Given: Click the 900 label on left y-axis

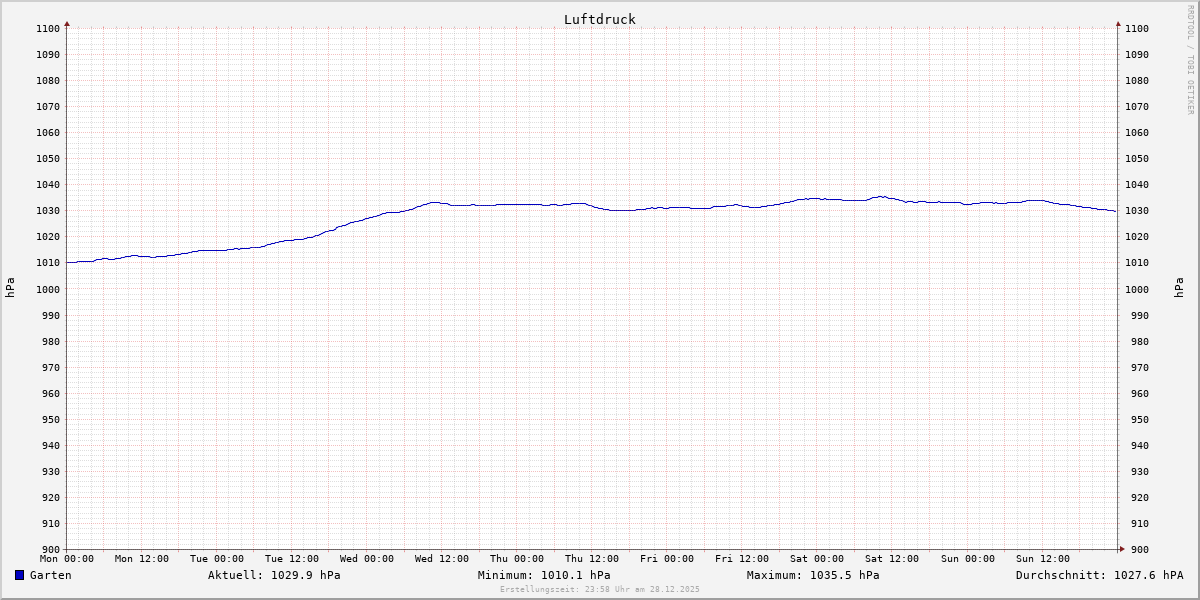Looking at the screenshot, I should (x=49, y=549).
